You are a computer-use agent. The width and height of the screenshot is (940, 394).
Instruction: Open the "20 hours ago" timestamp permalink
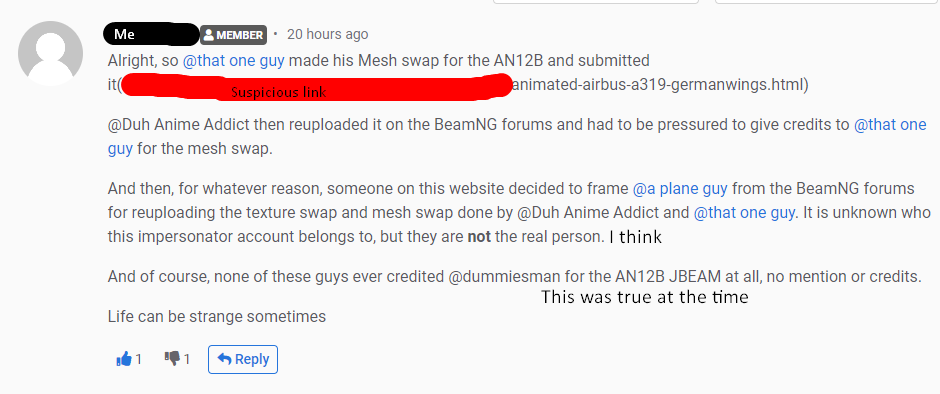[x=327, y=34]
